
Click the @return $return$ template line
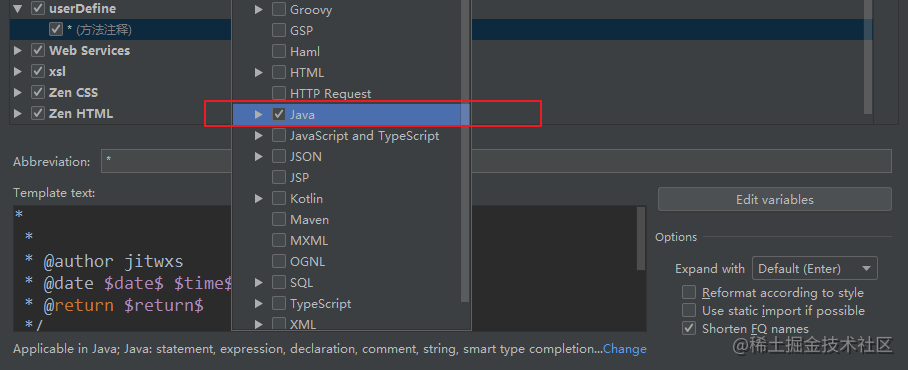(x=114, y=305)
